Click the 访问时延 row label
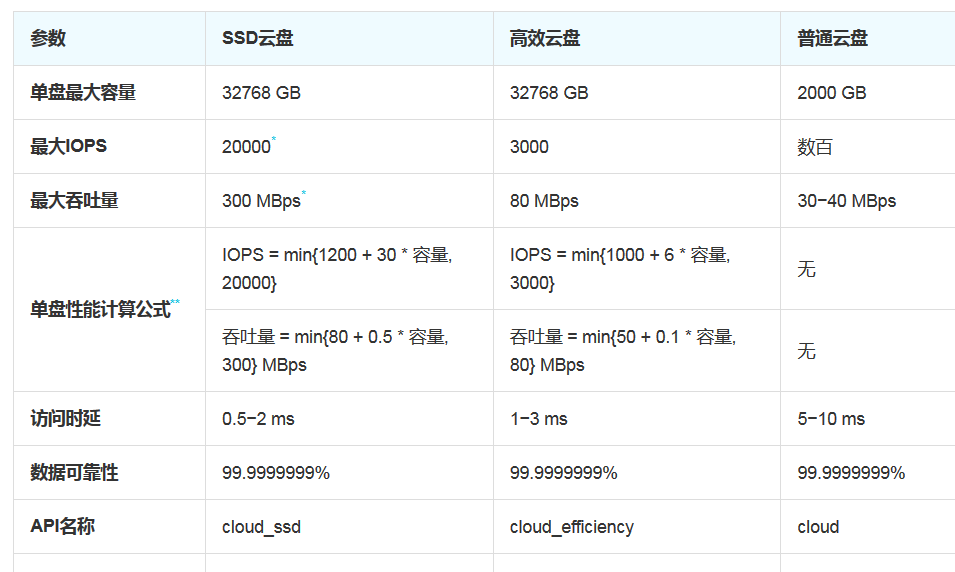The width and height of the screenshot is (955, 572). 66,418
